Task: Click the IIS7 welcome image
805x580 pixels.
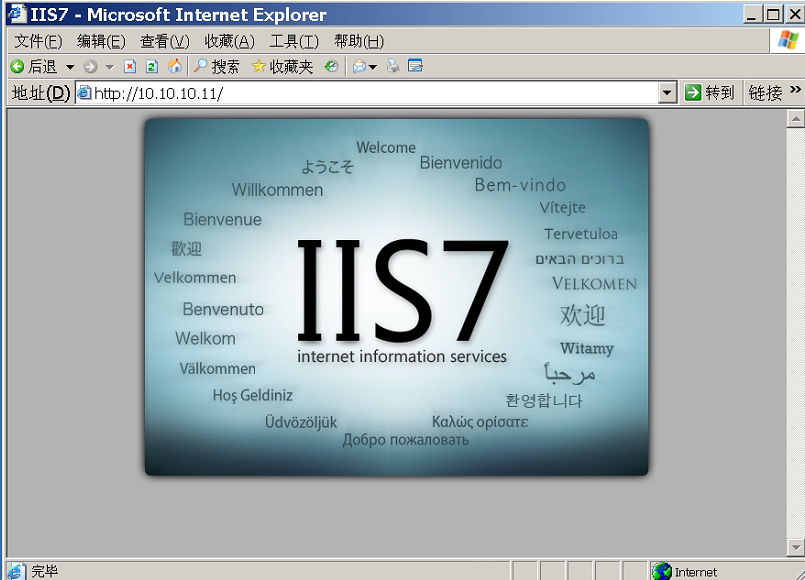Action: click(x=396, y=297)
